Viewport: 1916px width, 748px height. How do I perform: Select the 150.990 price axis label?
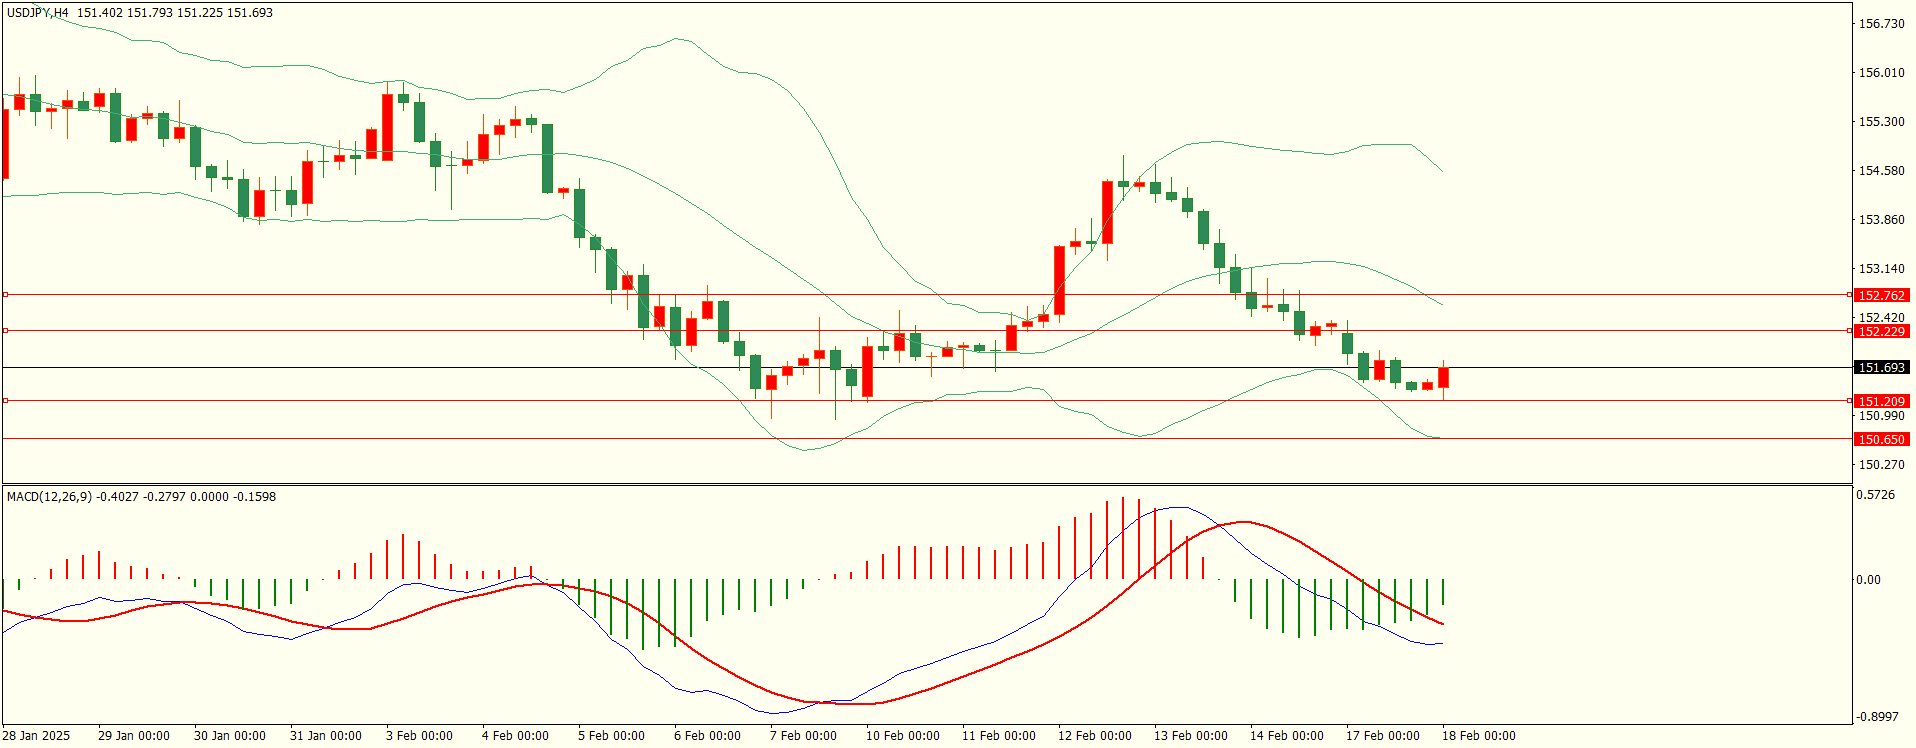(1881, 416)
